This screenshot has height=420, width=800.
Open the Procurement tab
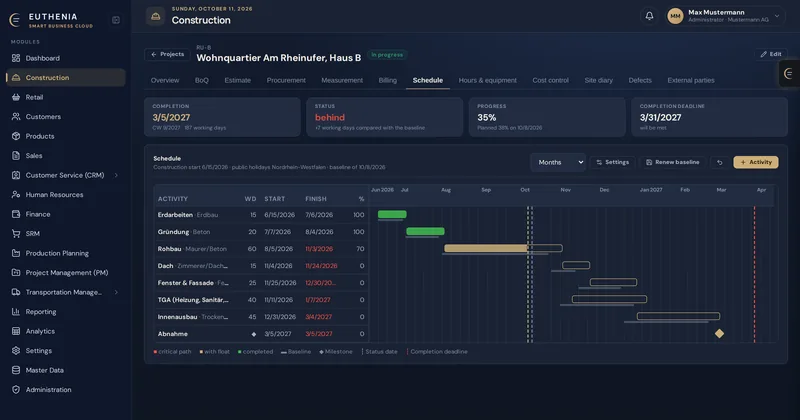pos(286,80)
